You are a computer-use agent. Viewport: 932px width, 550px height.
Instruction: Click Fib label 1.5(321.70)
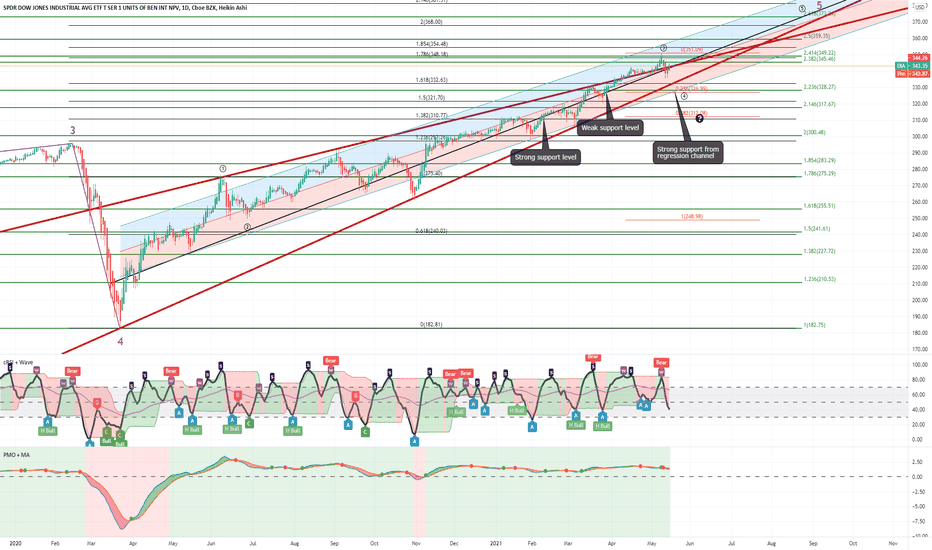pyautogui.click(x=431, y=98)
